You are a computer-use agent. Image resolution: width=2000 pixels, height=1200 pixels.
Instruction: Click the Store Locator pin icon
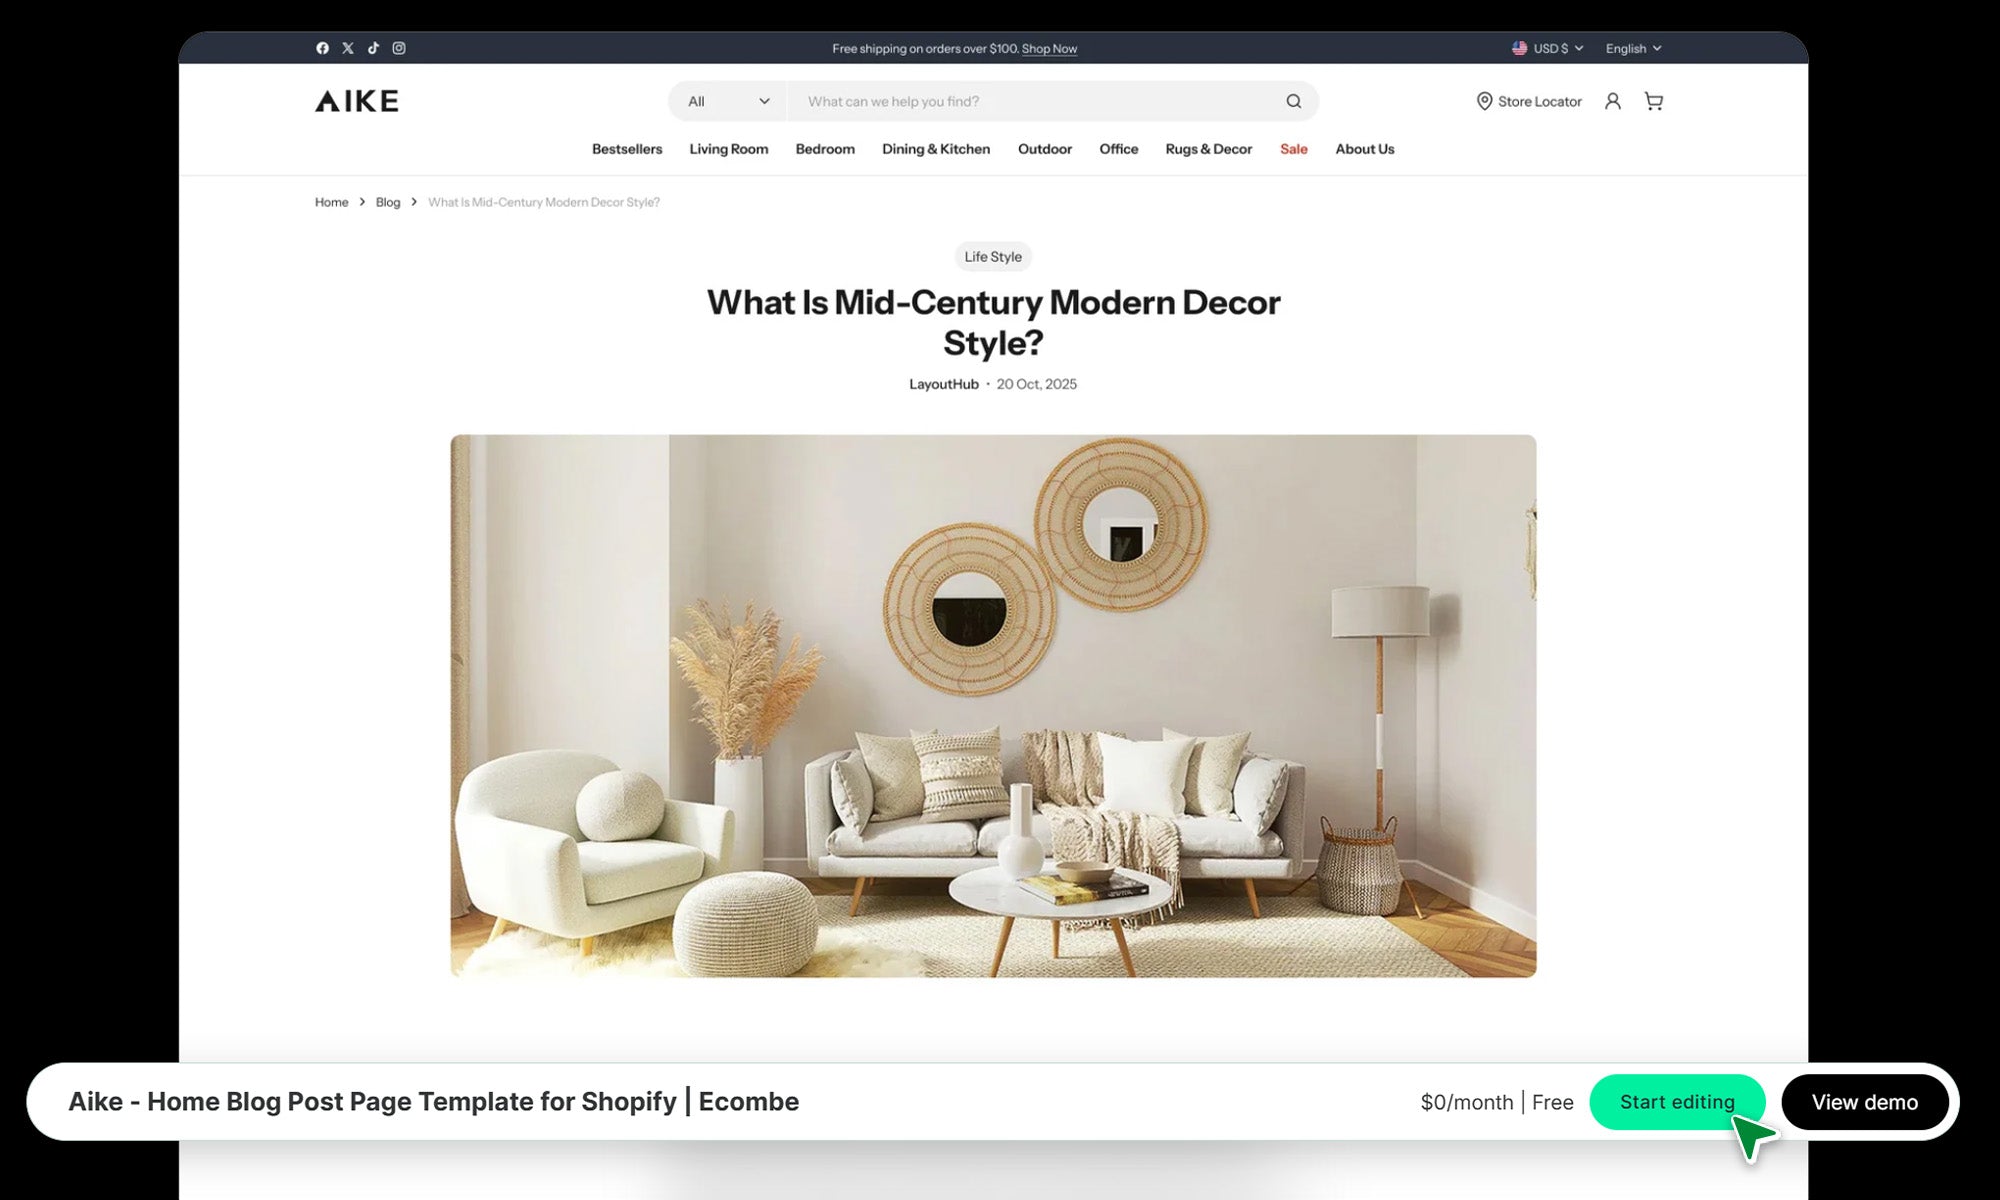coord(1484,101)
